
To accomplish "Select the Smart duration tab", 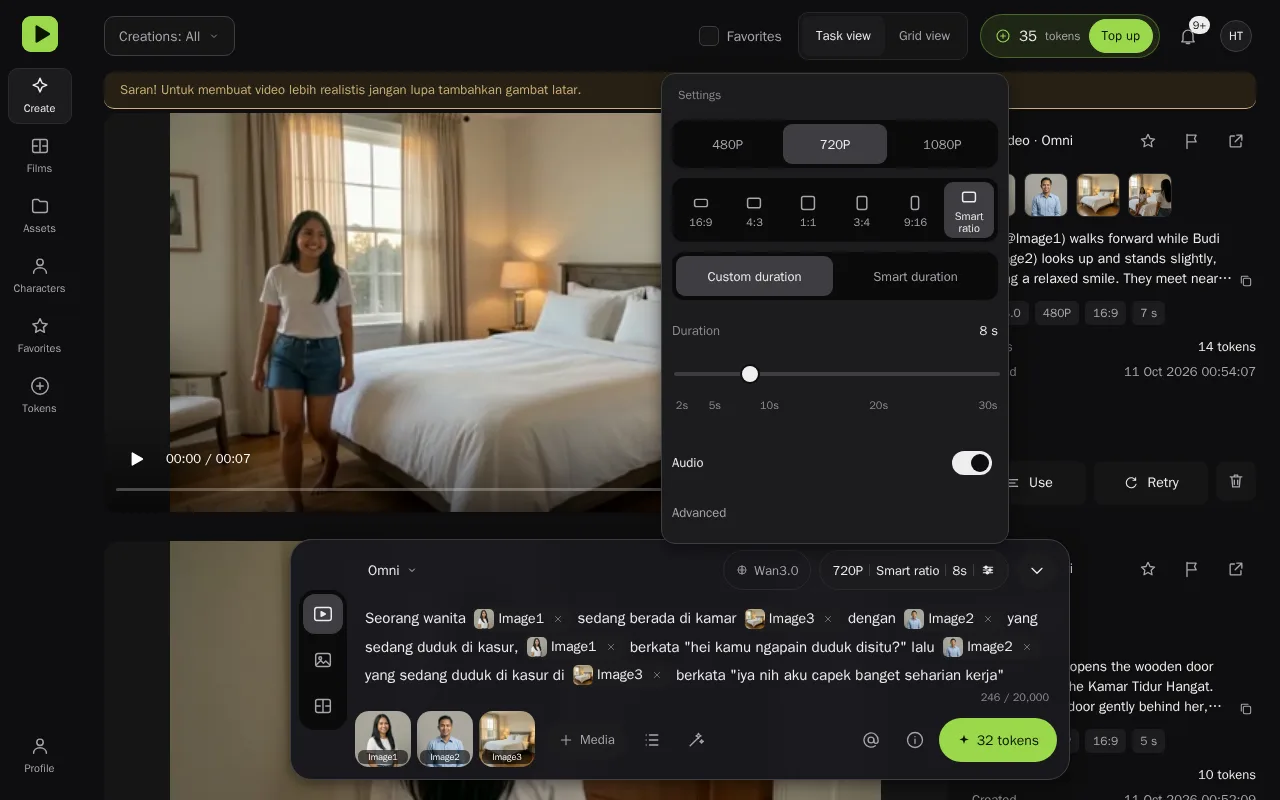I will pos(915,277).
